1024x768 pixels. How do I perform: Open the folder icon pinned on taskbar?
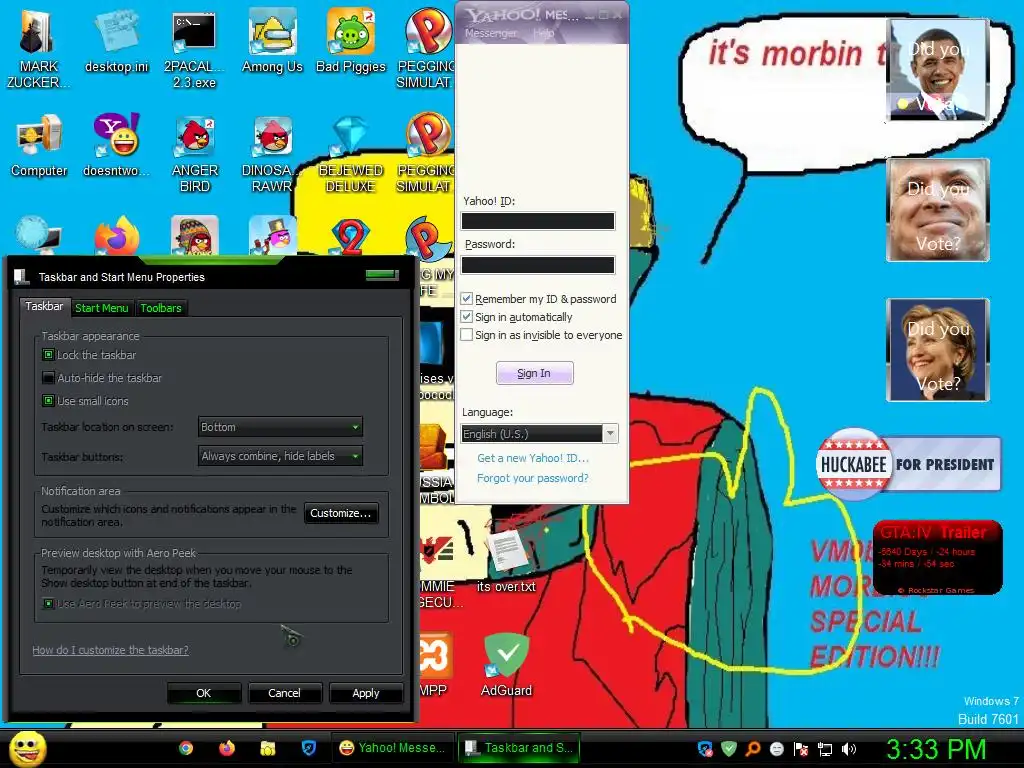268,748
